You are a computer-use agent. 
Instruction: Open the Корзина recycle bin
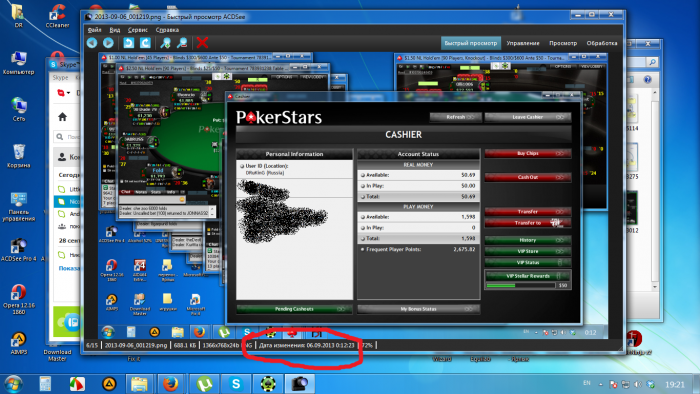pos(18,156)
